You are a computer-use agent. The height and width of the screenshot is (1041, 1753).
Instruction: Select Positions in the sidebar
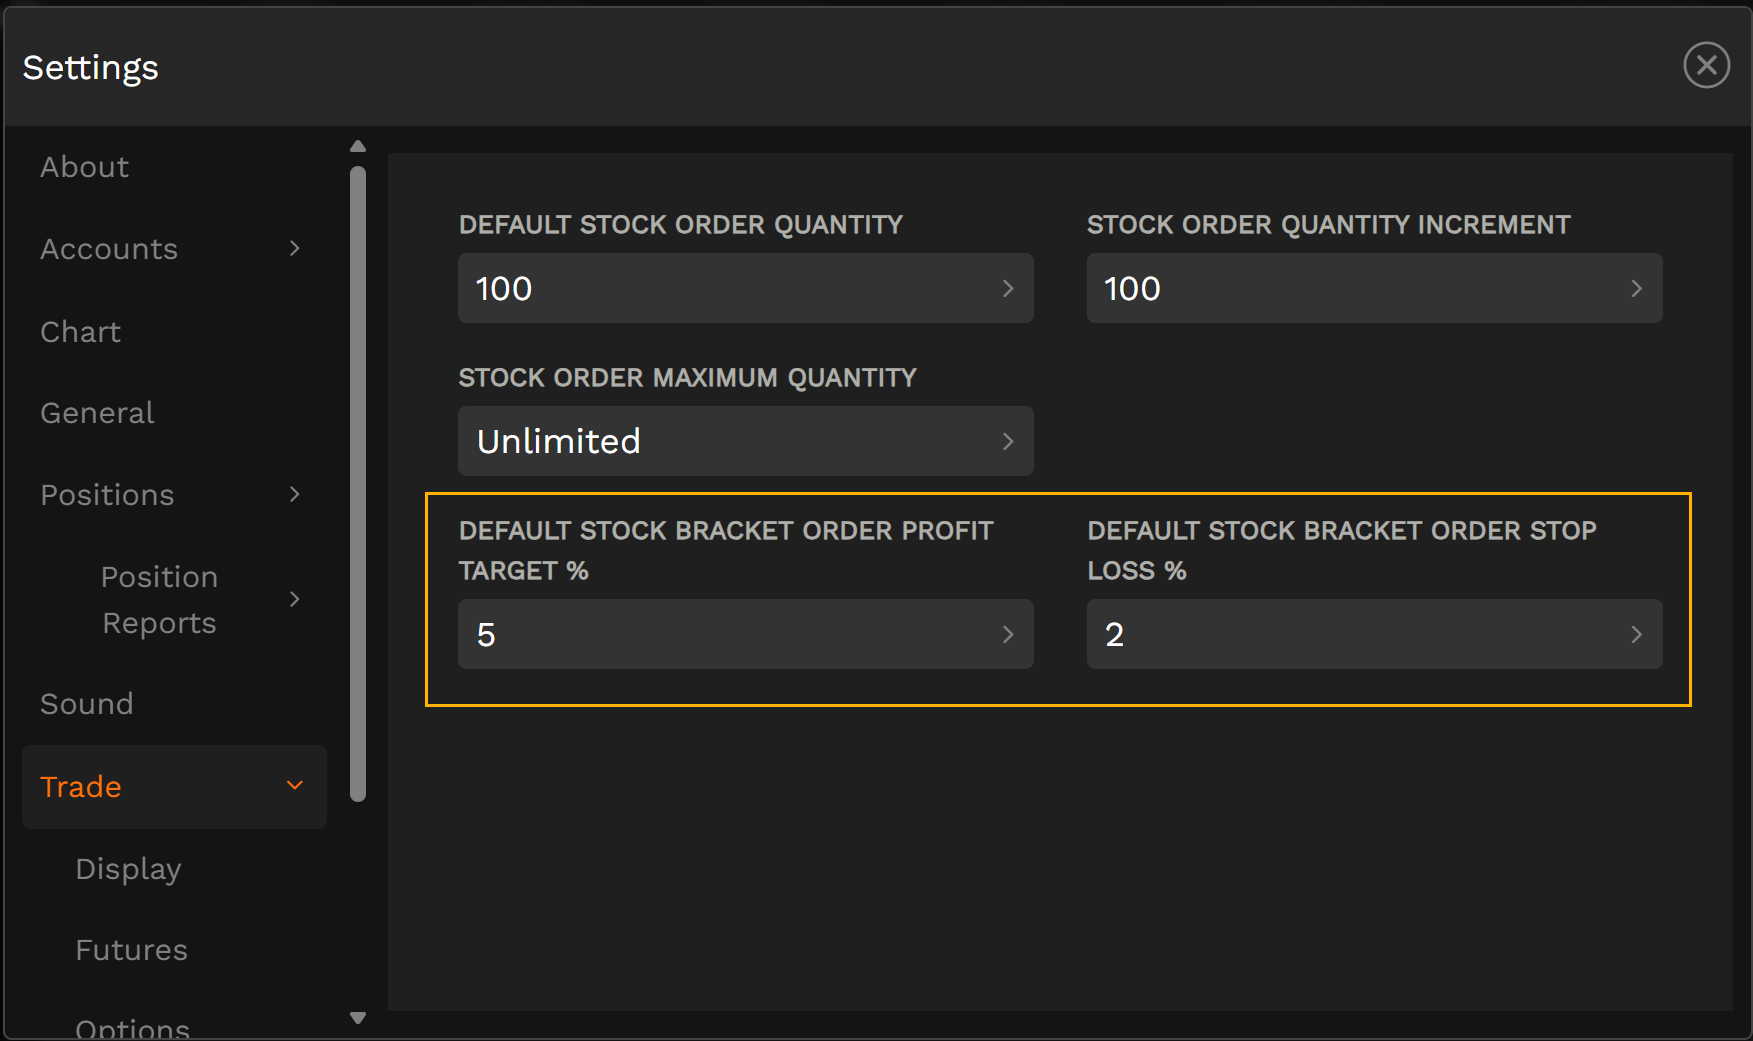click(x=107, y=495)
